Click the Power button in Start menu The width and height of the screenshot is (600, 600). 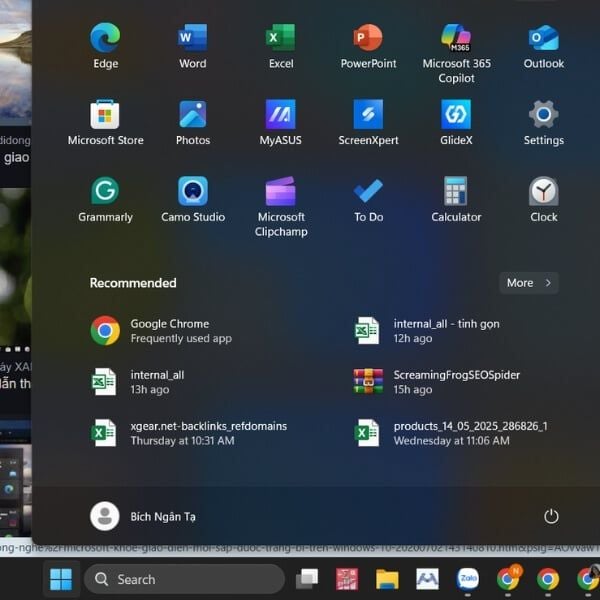pyautogui.click(x=551, y=517)
